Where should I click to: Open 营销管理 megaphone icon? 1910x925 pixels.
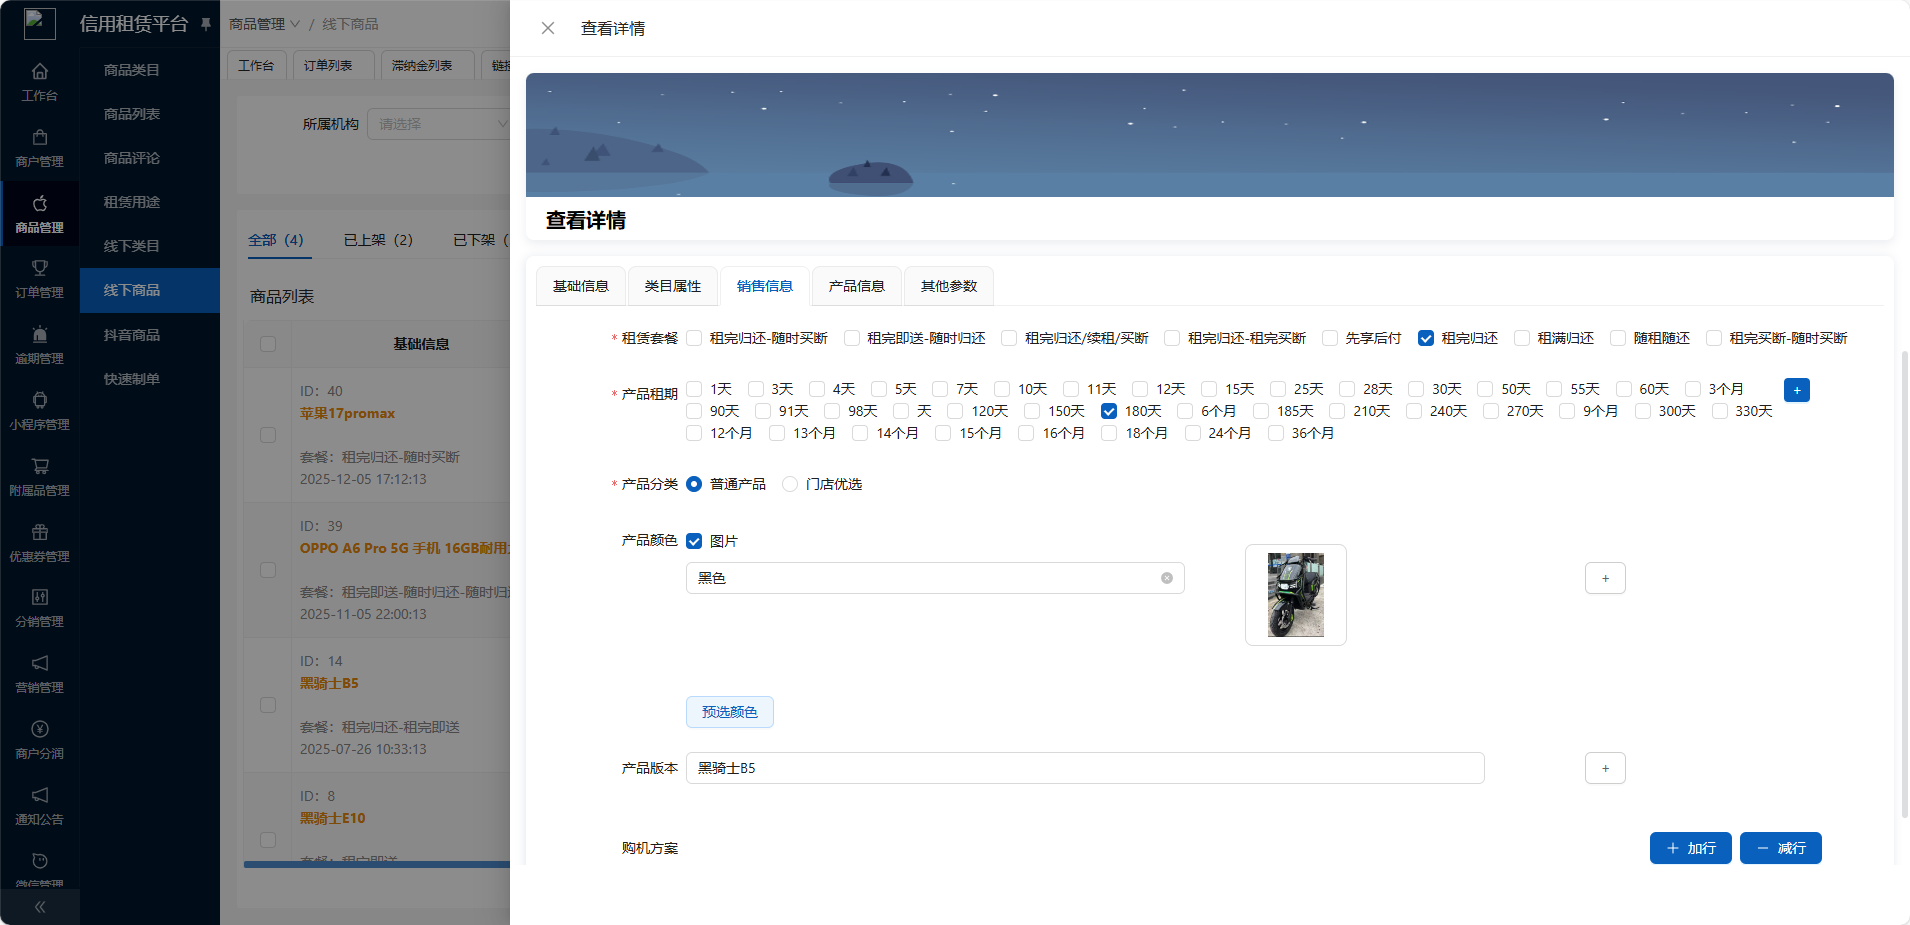(40, 664)
